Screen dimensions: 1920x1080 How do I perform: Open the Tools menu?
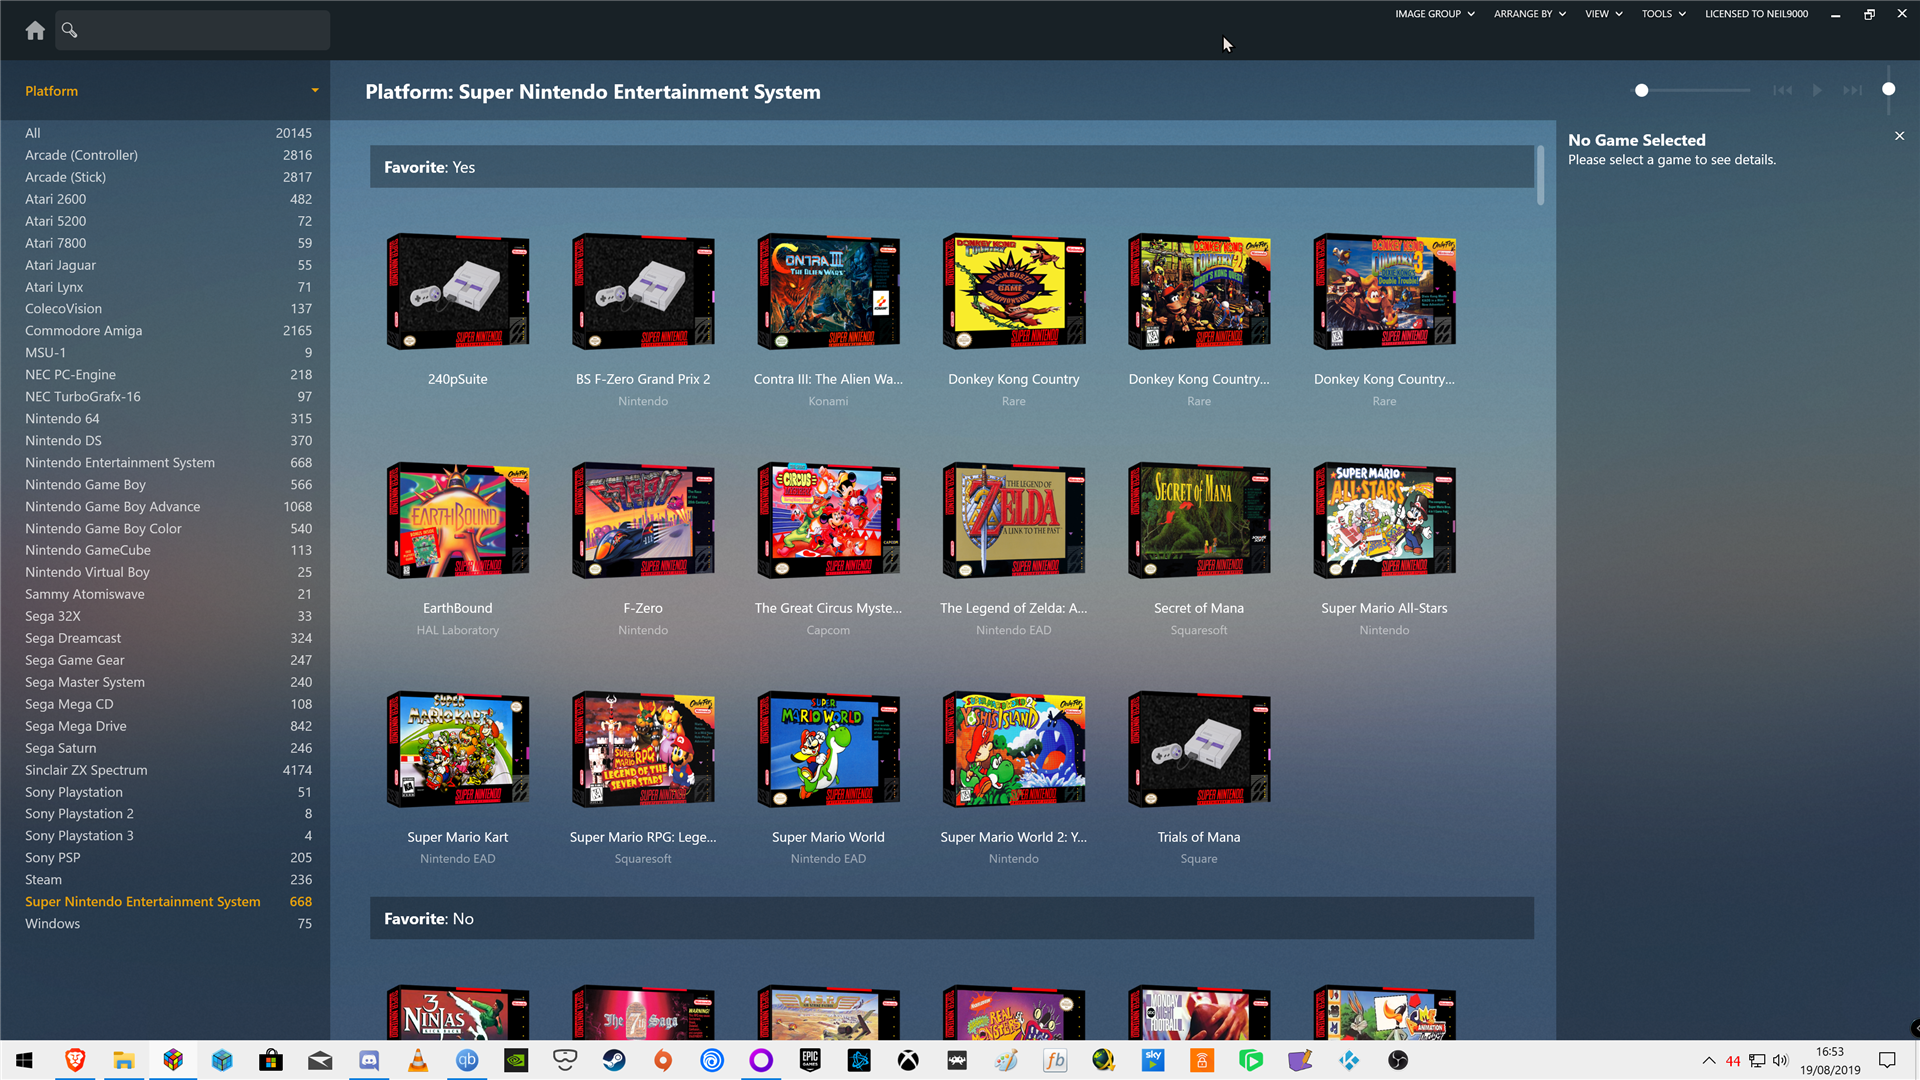pyautogui.click(x=1663, y=14)
